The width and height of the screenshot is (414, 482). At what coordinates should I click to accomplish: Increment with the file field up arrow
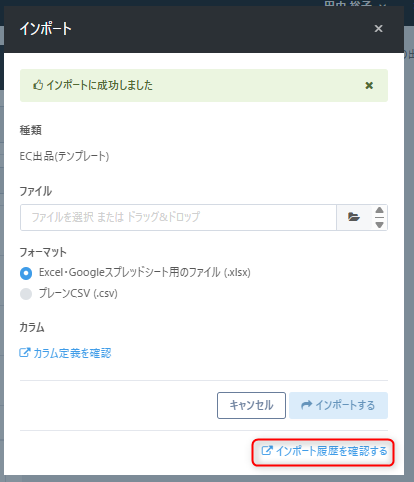point(379,210)
